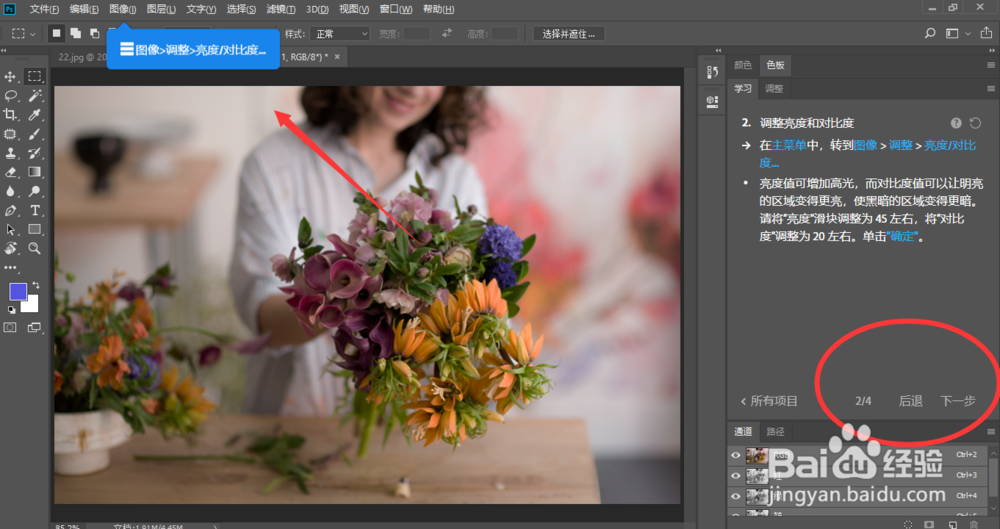1000x529 pixels.
Task: Toggle Quick Mask mode
Action: coord(10,327)
